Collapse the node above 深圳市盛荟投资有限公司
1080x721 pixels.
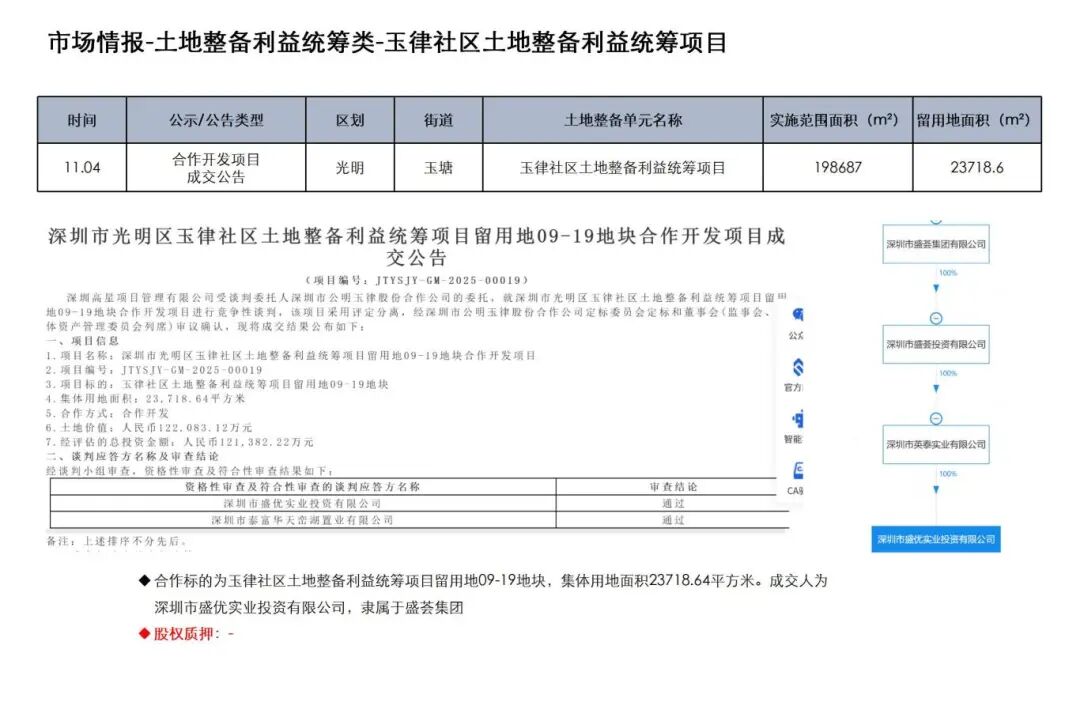point(935,318)
